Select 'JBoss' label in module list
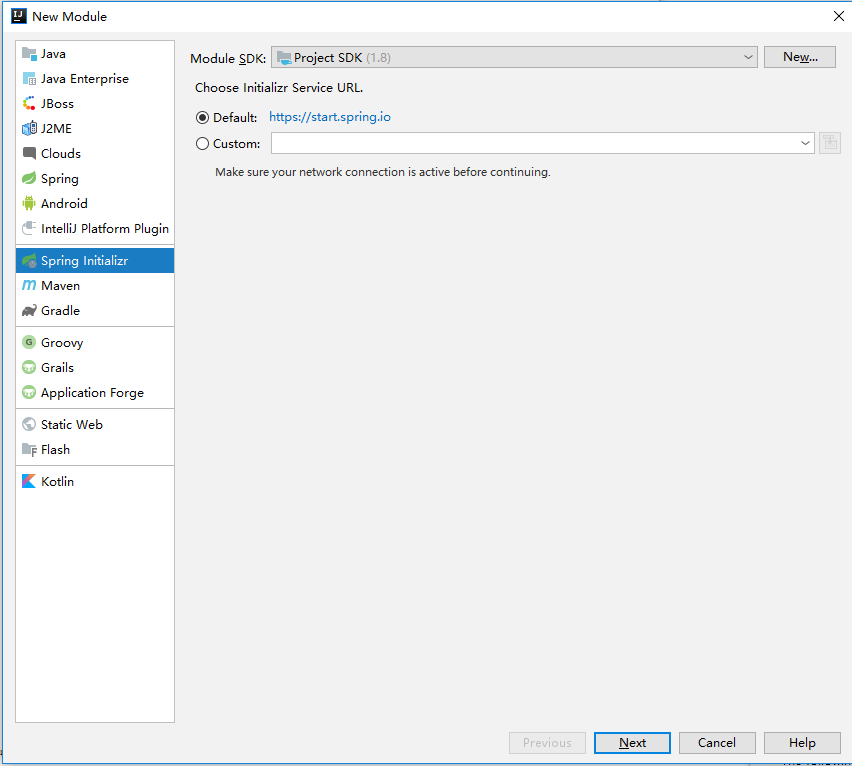The height and width of the screenshot is (766, 852). coord(57,104)
